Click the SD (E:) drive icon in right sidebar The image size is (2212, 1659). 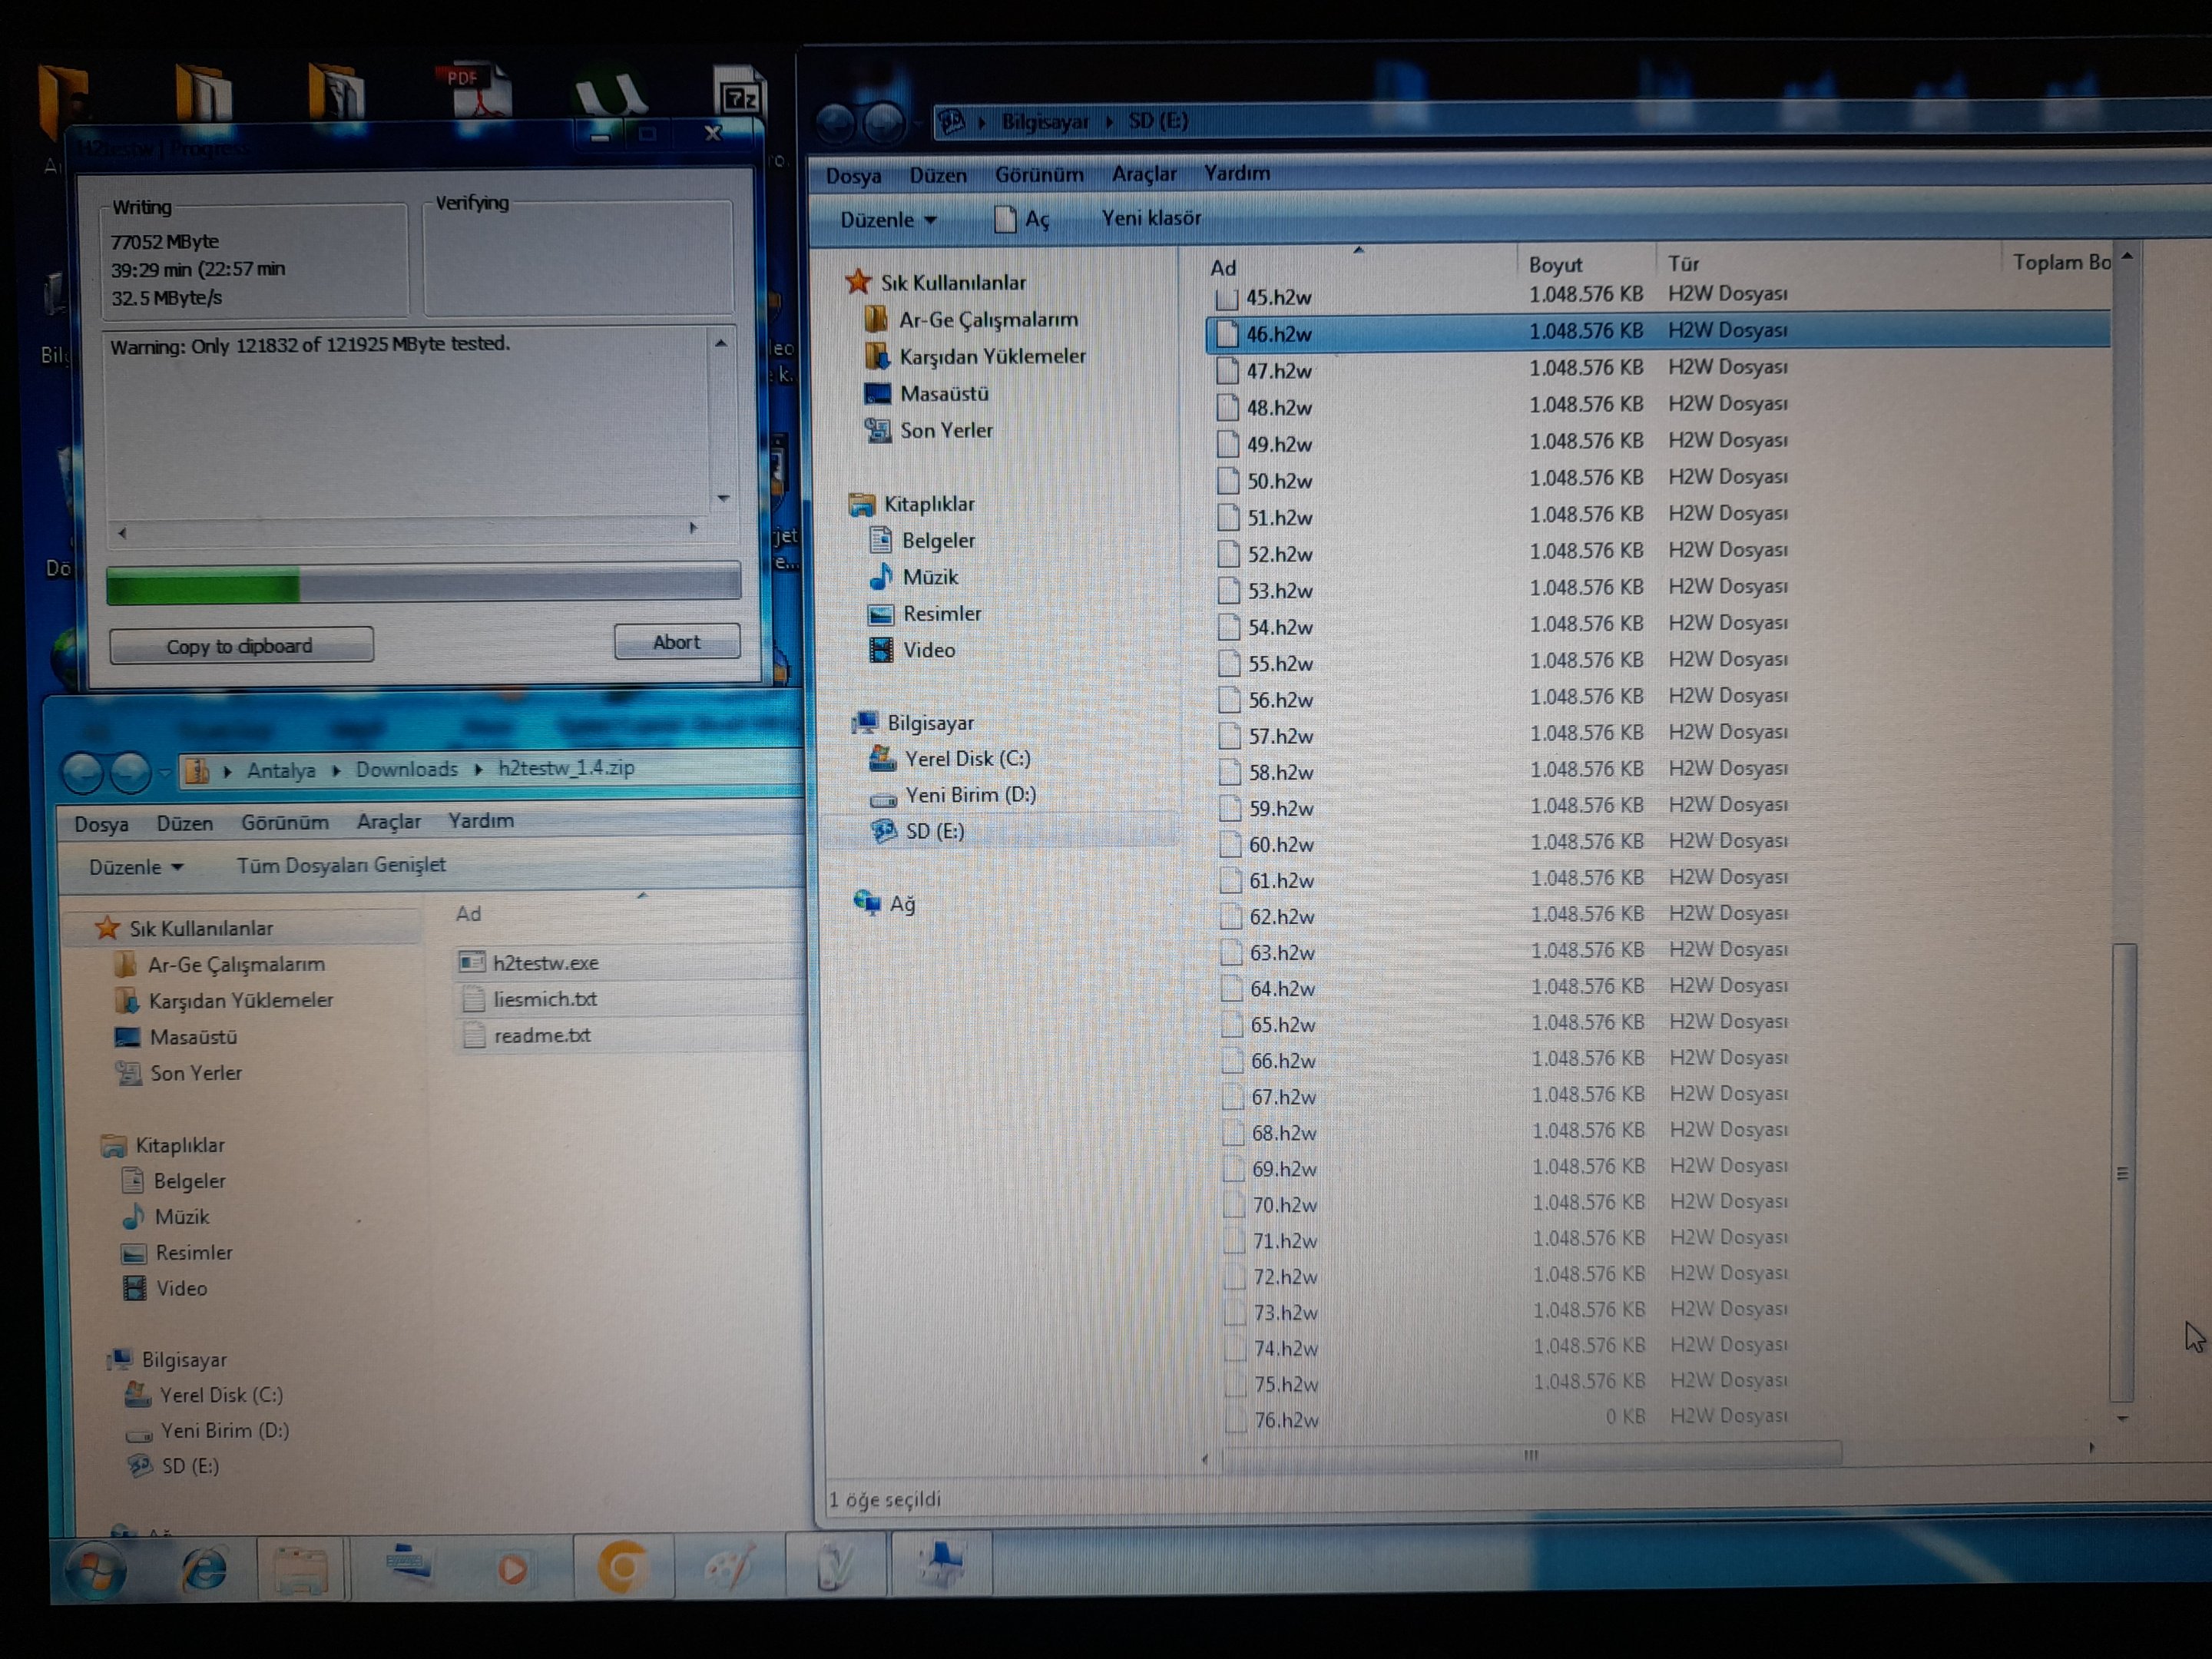coord(883,831)
